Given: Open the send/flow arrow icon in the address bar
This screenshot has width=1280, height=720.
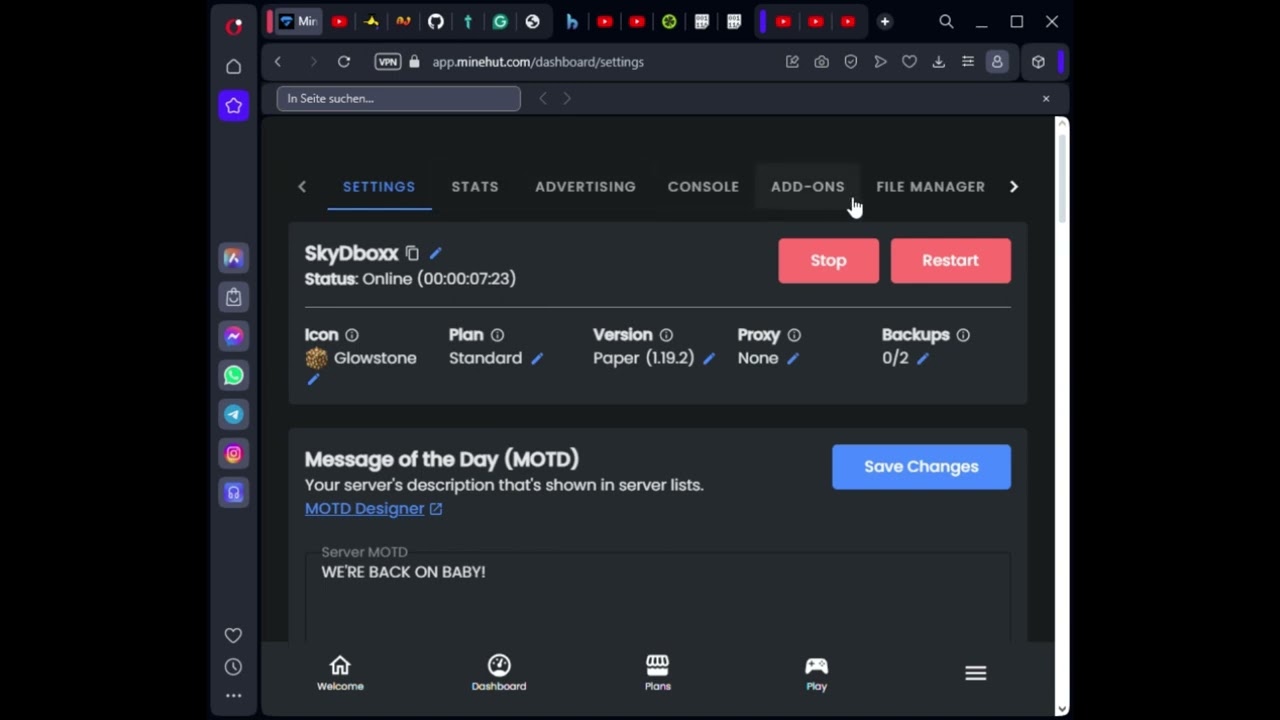Looking at the screenshot, I should [880, 62].
